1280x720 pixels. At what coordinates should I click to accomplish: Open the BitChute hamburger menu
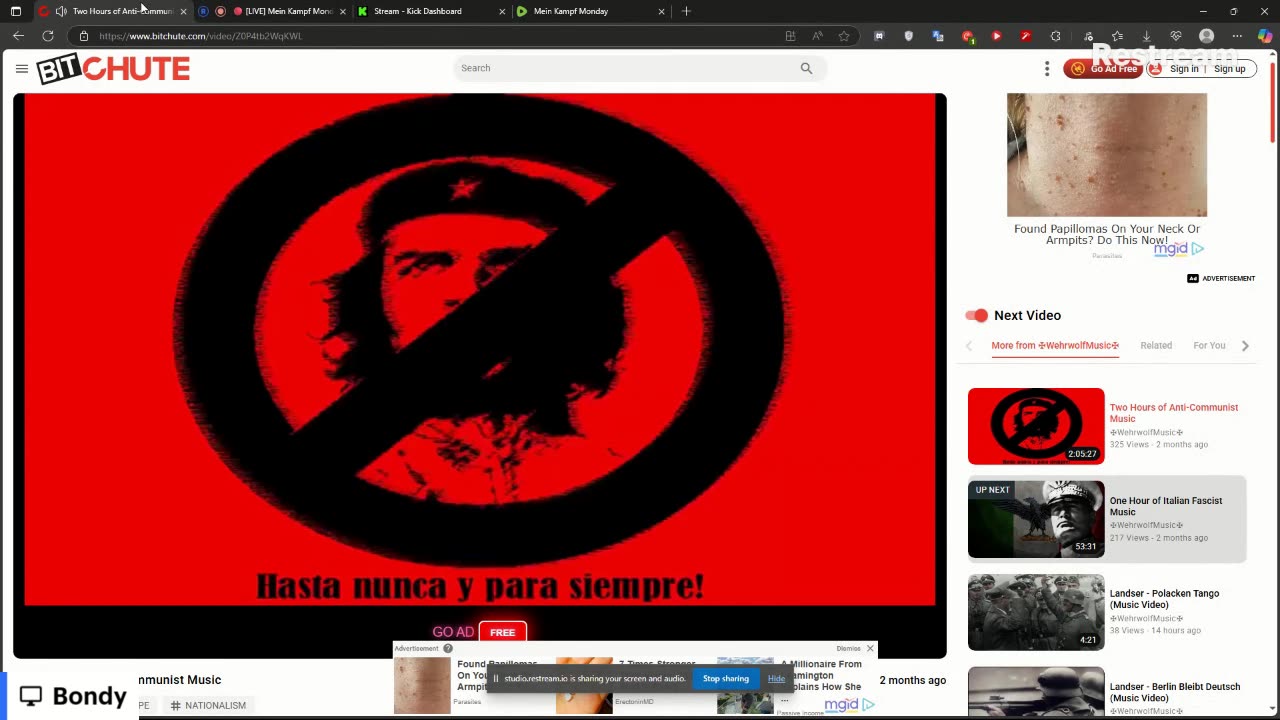point(22,68)
